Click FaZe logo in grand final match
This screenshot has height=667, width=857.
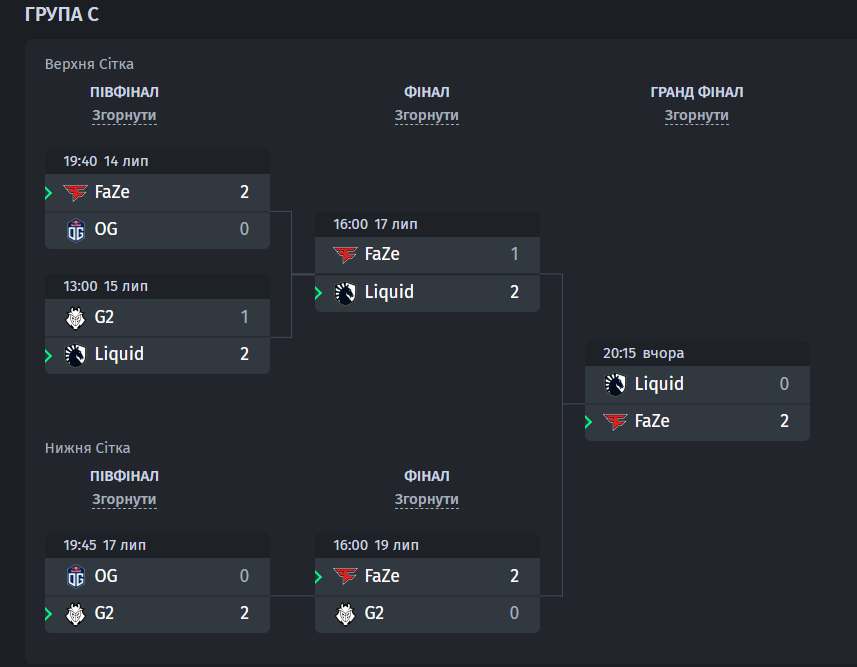coord(615,422)
